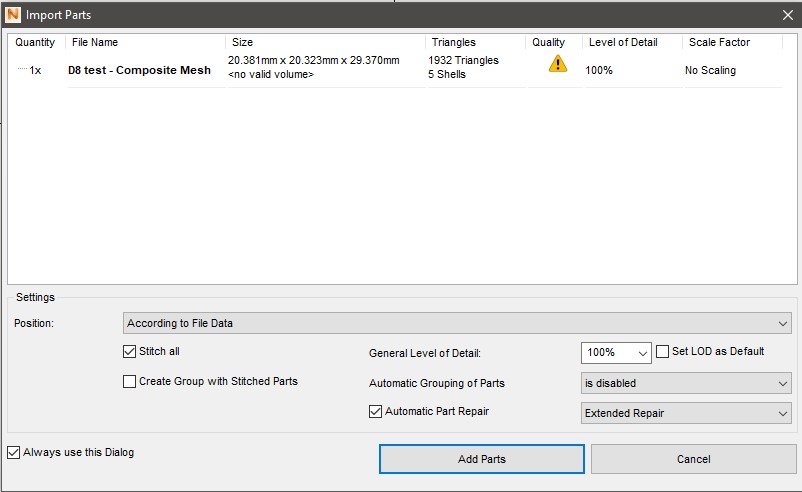Enable Create Group with Stitched Parts

click(x=129, y=381)
